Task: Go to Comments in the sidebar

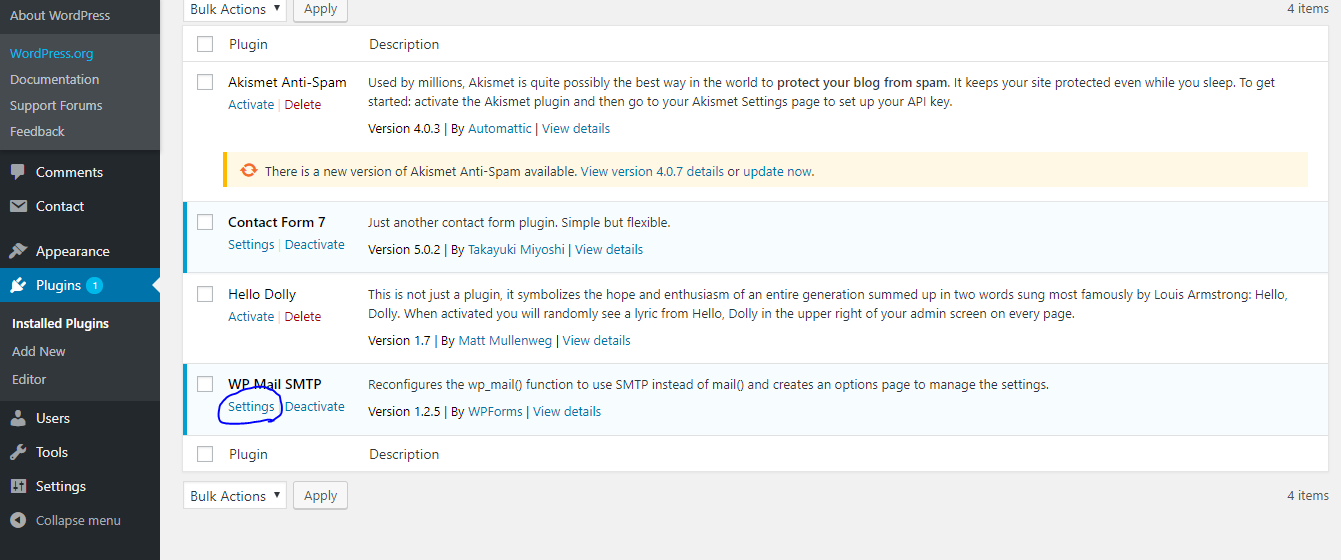Action: pyautogui.click(x=69, y=172)
